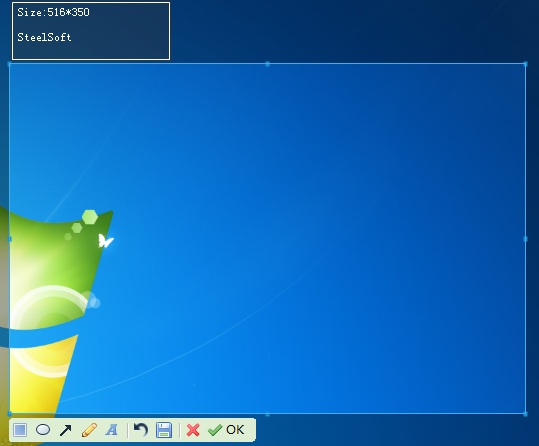Choose the arrow annotation tool

66,430
